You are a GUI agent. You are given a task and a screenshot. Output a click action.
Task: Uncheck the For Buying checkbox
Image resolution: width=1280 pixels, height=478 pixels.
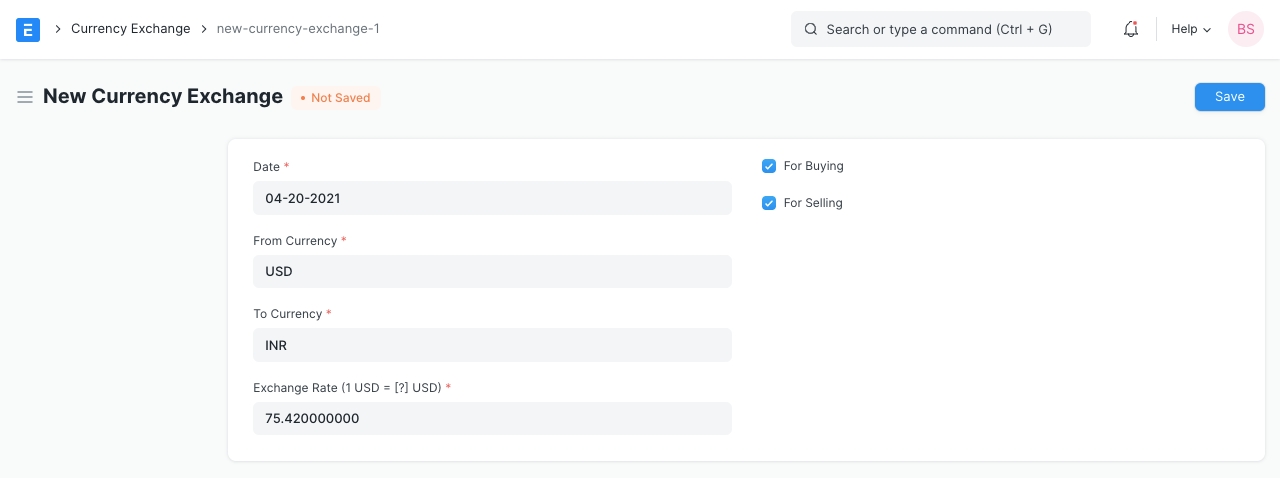pos(769,166)
